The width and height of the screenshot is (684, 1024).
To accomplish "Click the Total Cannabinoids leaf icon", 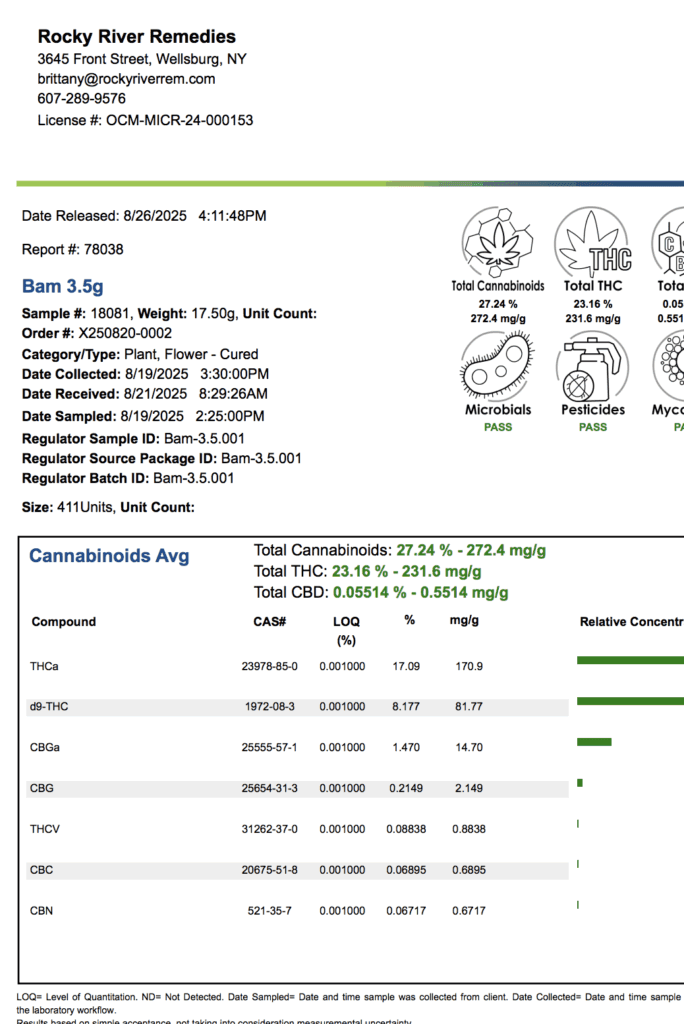I will pos(497,242).
